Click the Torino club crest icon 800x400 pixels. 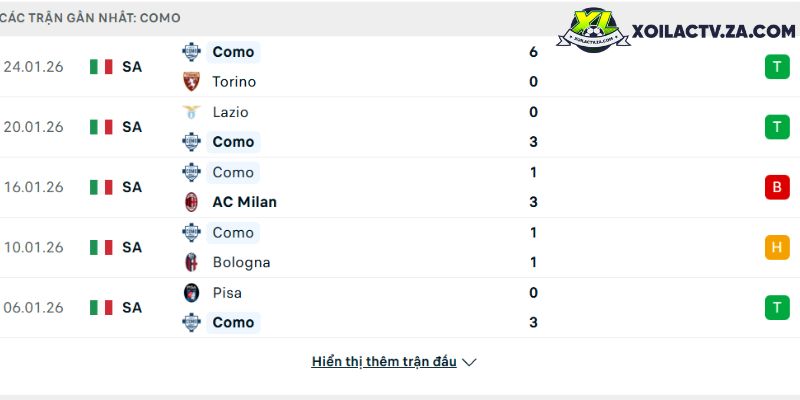191,82
